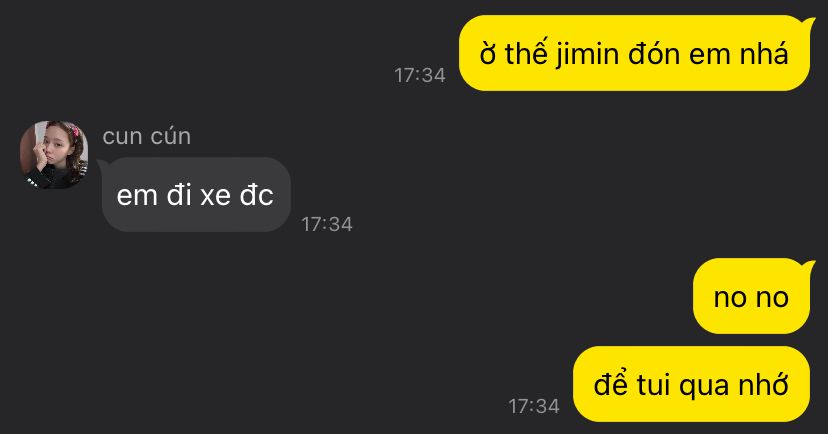Click the 17:34 timestamp after "em đi xe đc"

pos(327,224)
